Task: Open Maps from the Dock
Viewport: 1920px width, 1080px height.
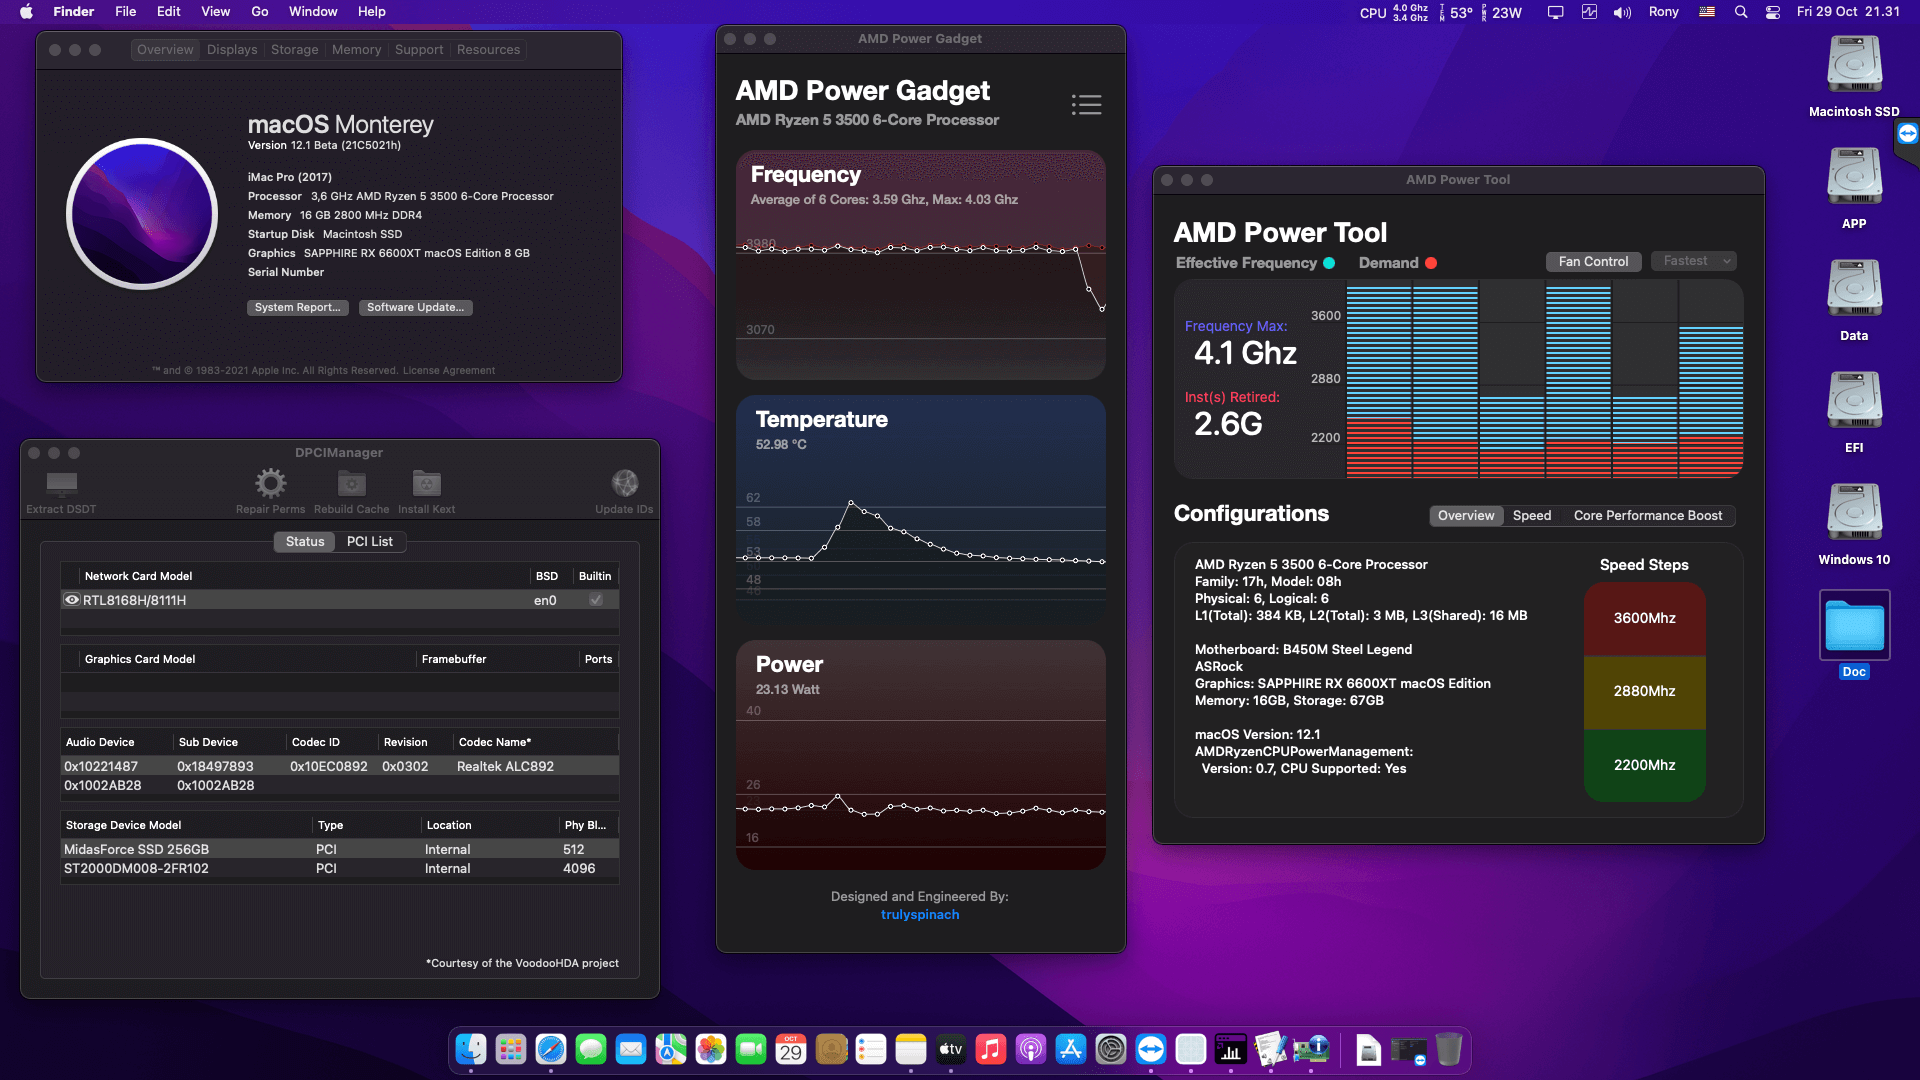Action: [x=671, y=1049]
